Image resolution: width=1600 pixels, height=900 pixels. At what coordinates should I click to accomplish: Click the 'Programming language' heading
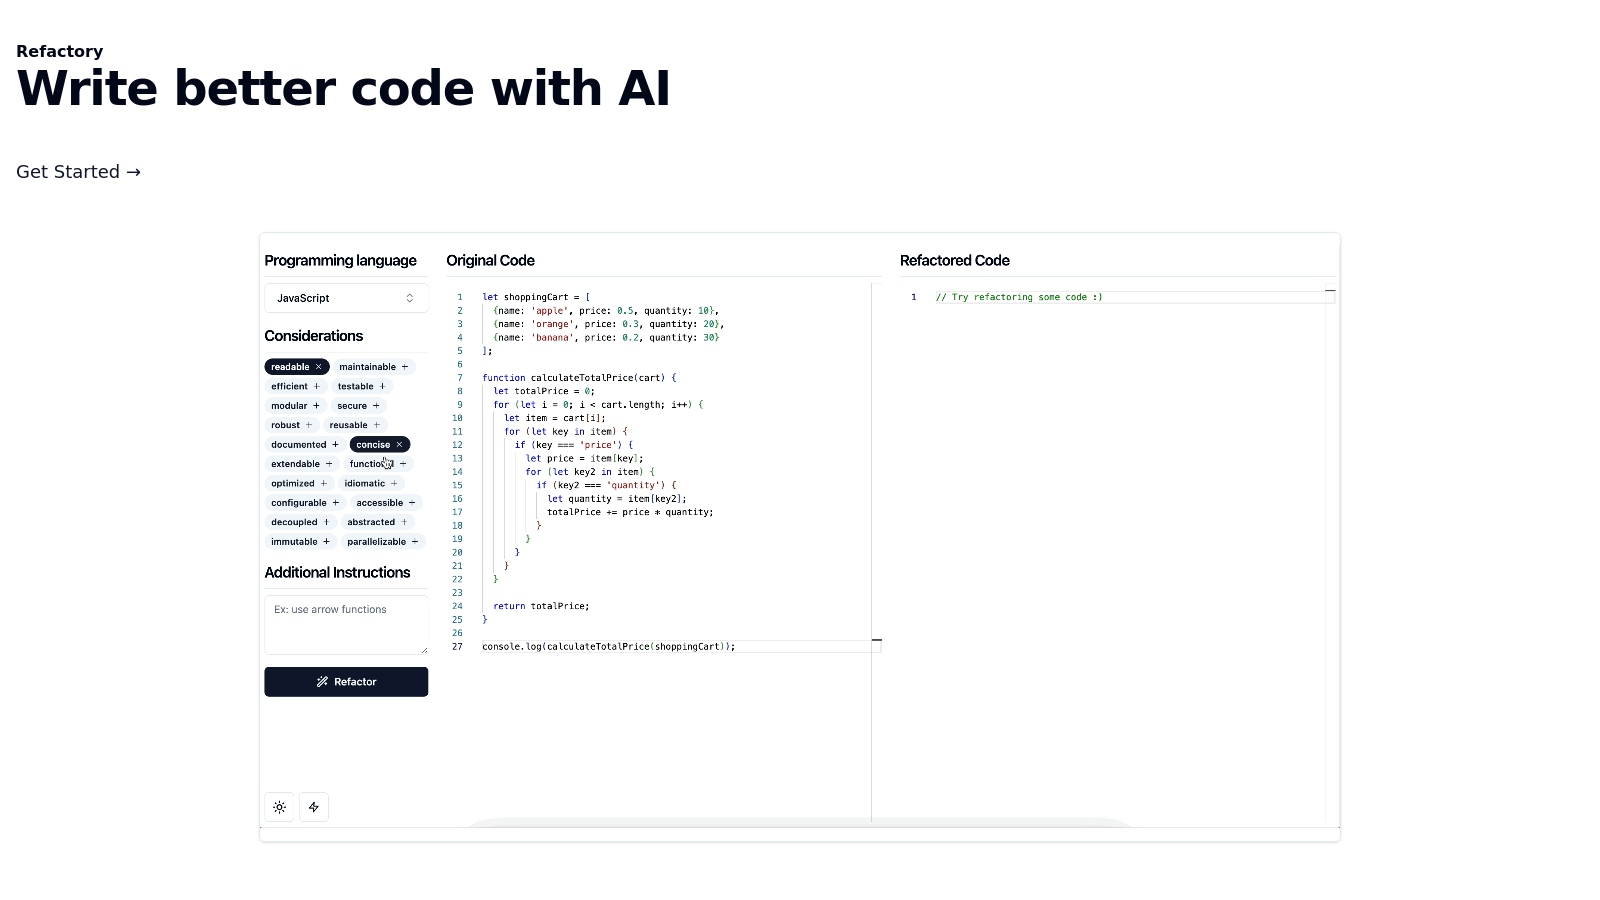click(341, 260)
